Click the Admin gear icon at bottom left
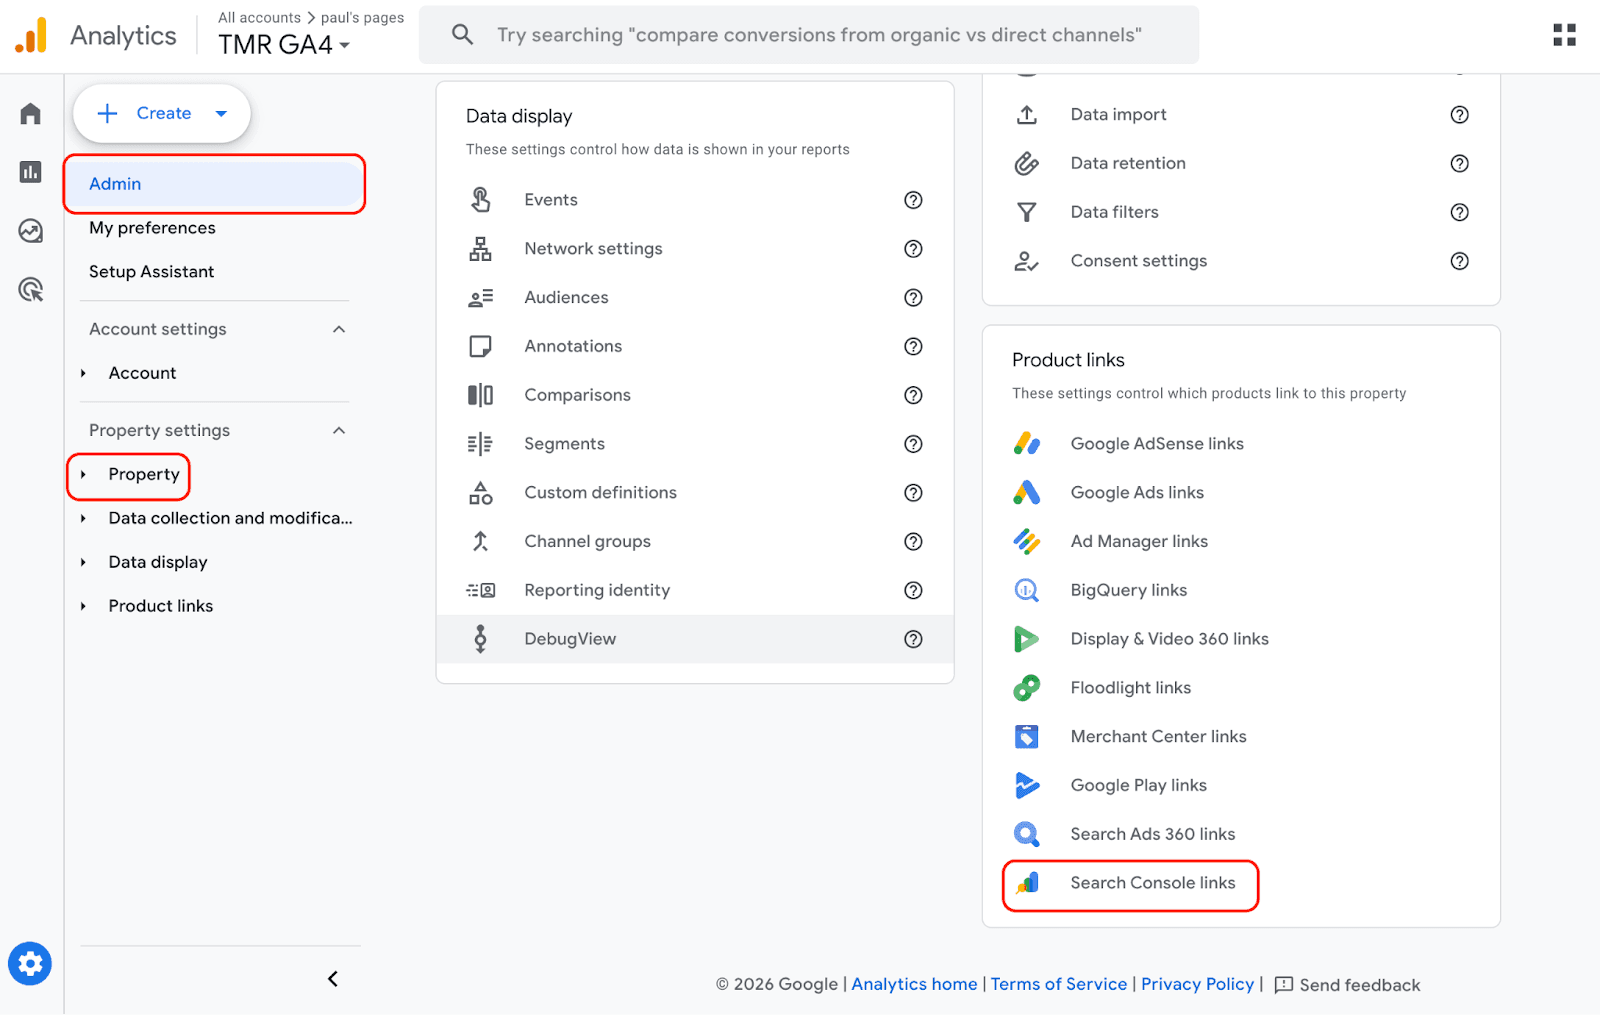The height and width of the screenshot is (1015, 1600). 30,964
